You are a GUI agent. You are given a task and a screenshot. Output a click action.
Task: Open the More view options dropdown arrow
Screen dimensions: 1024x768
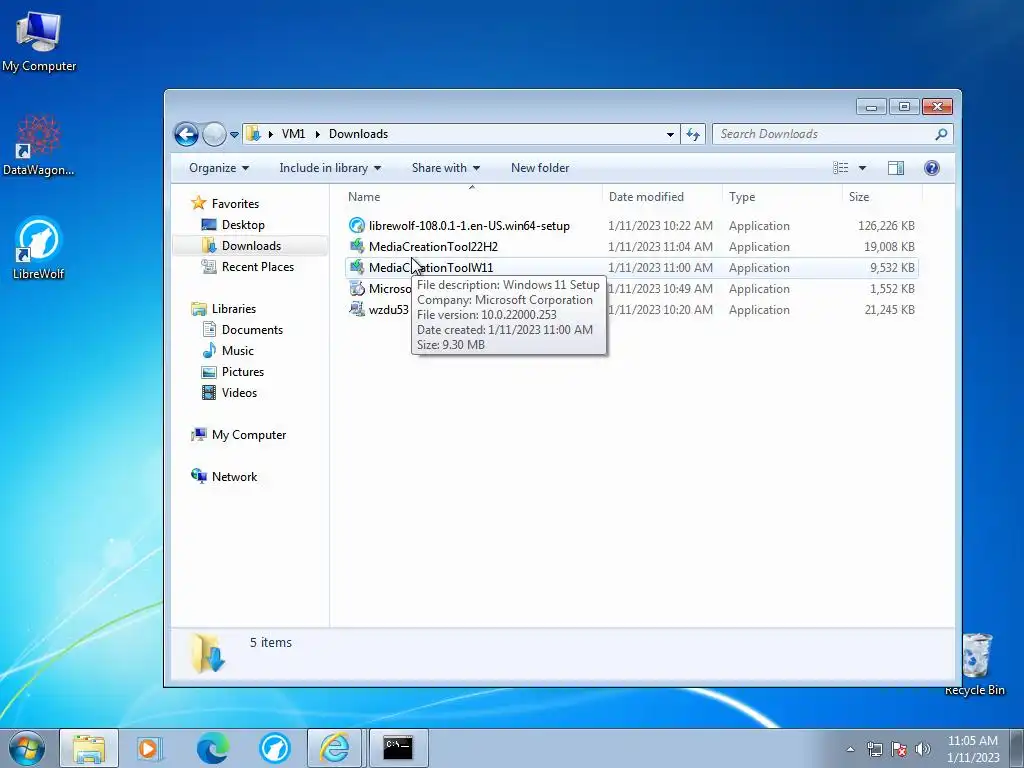(x=862, y=168)
